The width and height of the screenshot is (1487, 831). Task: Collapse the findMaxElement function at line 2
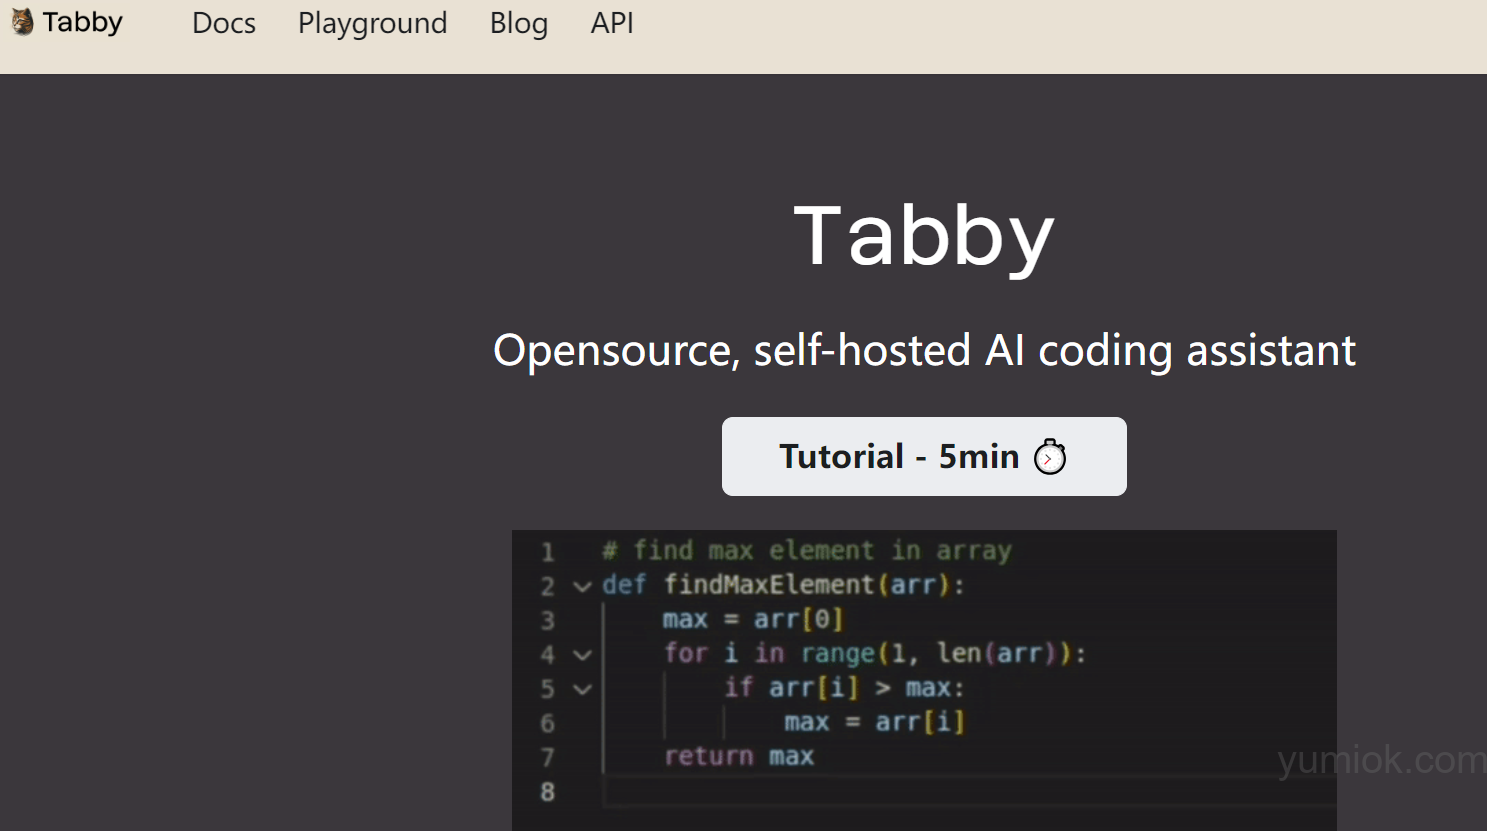pos(582,586)
